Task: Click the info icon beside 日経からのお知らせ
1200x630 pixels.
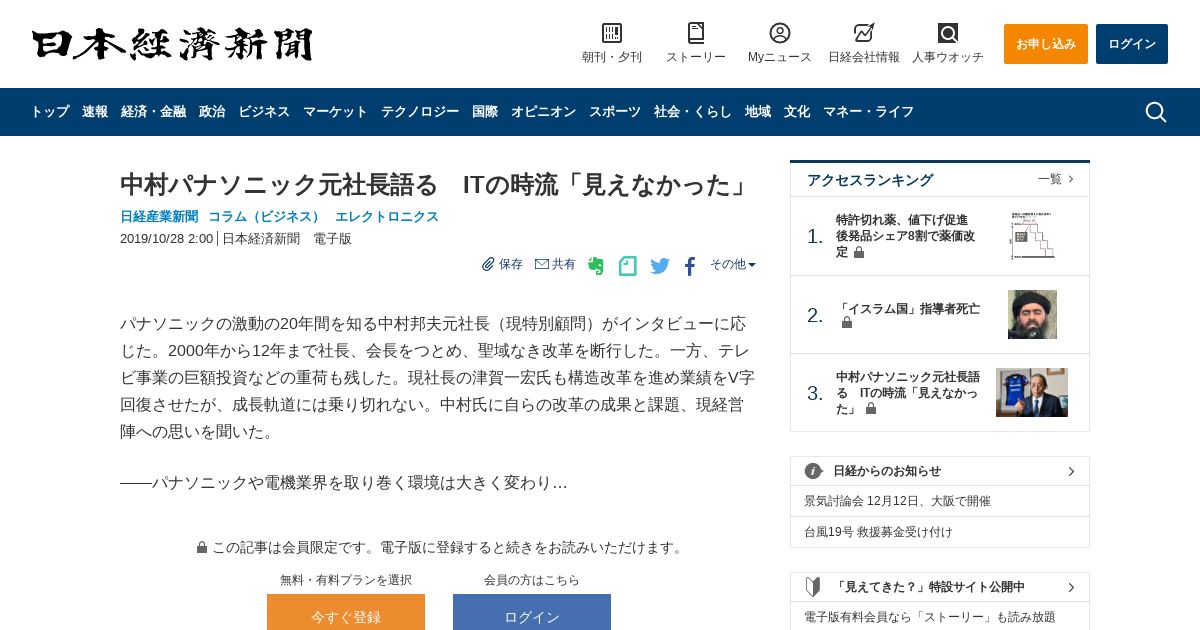Action: [814, 471]
